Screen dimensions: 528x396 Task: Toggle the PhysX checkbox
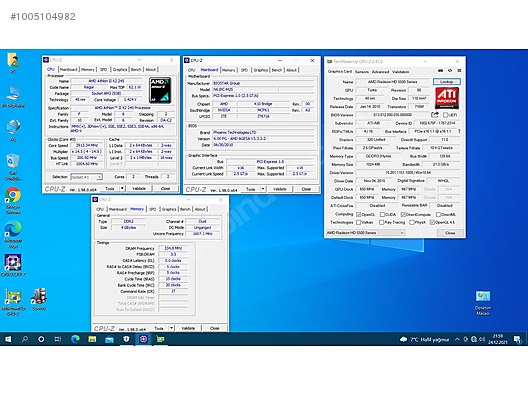point(411,222)
